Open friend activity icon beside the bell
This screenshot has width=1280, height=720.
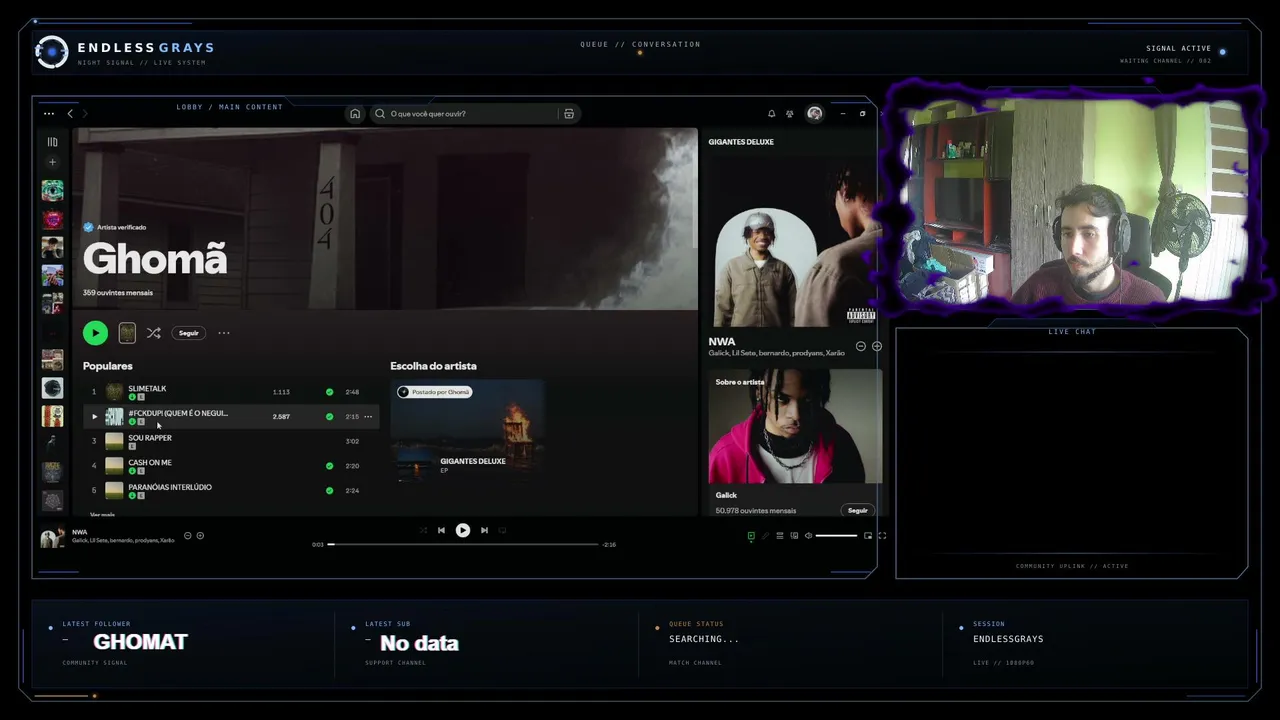(x=790, y=114)
